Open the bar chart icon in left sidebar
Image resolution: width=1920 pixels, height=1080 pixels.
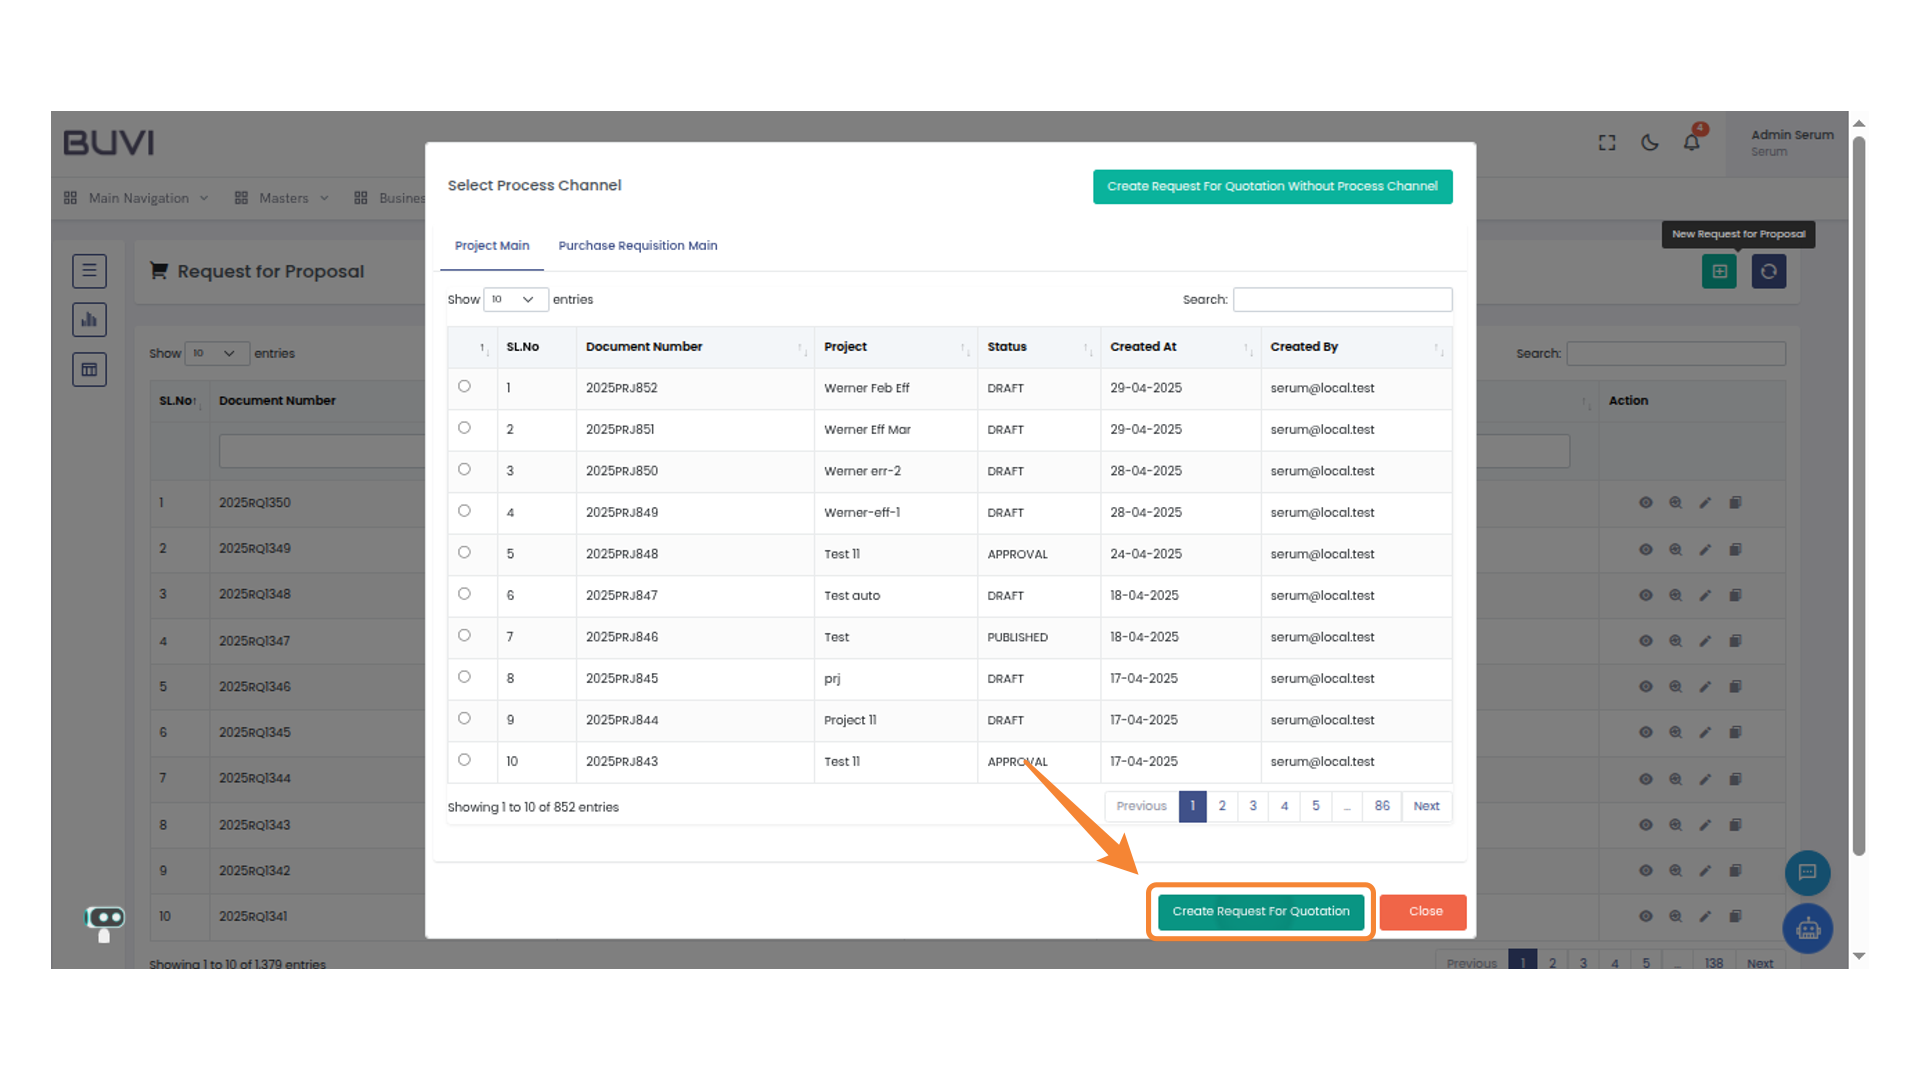pos(89,319)
